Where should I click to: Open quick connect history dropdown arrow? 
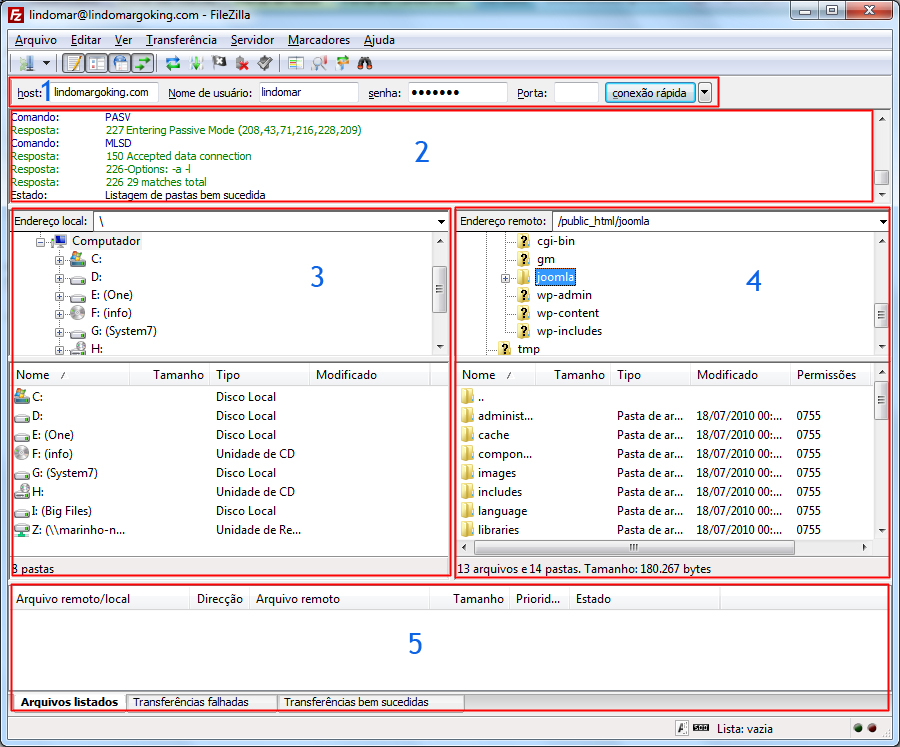tap(705, 92)
